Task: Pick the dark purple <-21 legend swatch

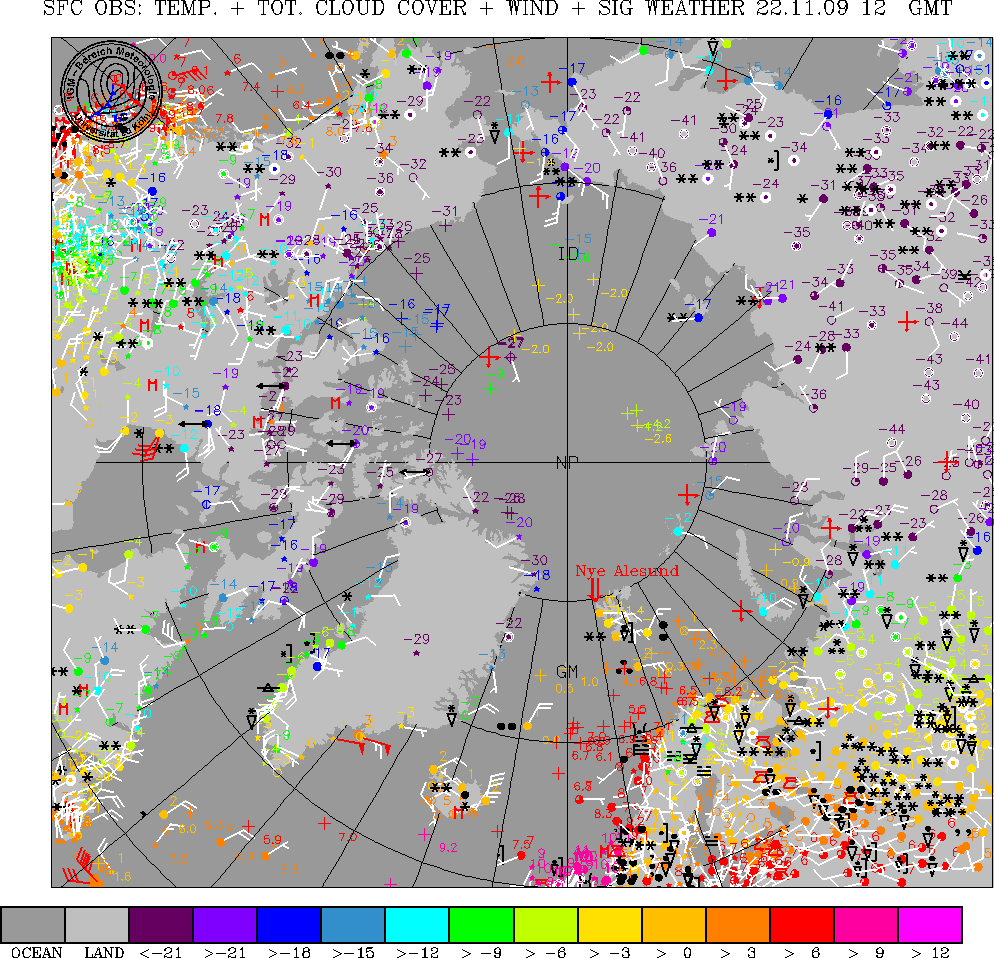Action: (161, 925)
